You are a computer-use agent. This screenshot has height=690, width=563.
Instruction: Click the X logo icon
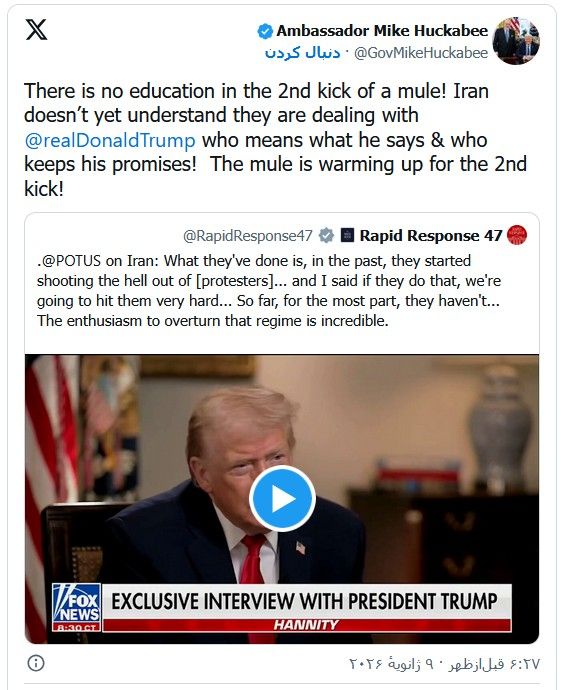(36, 30)
